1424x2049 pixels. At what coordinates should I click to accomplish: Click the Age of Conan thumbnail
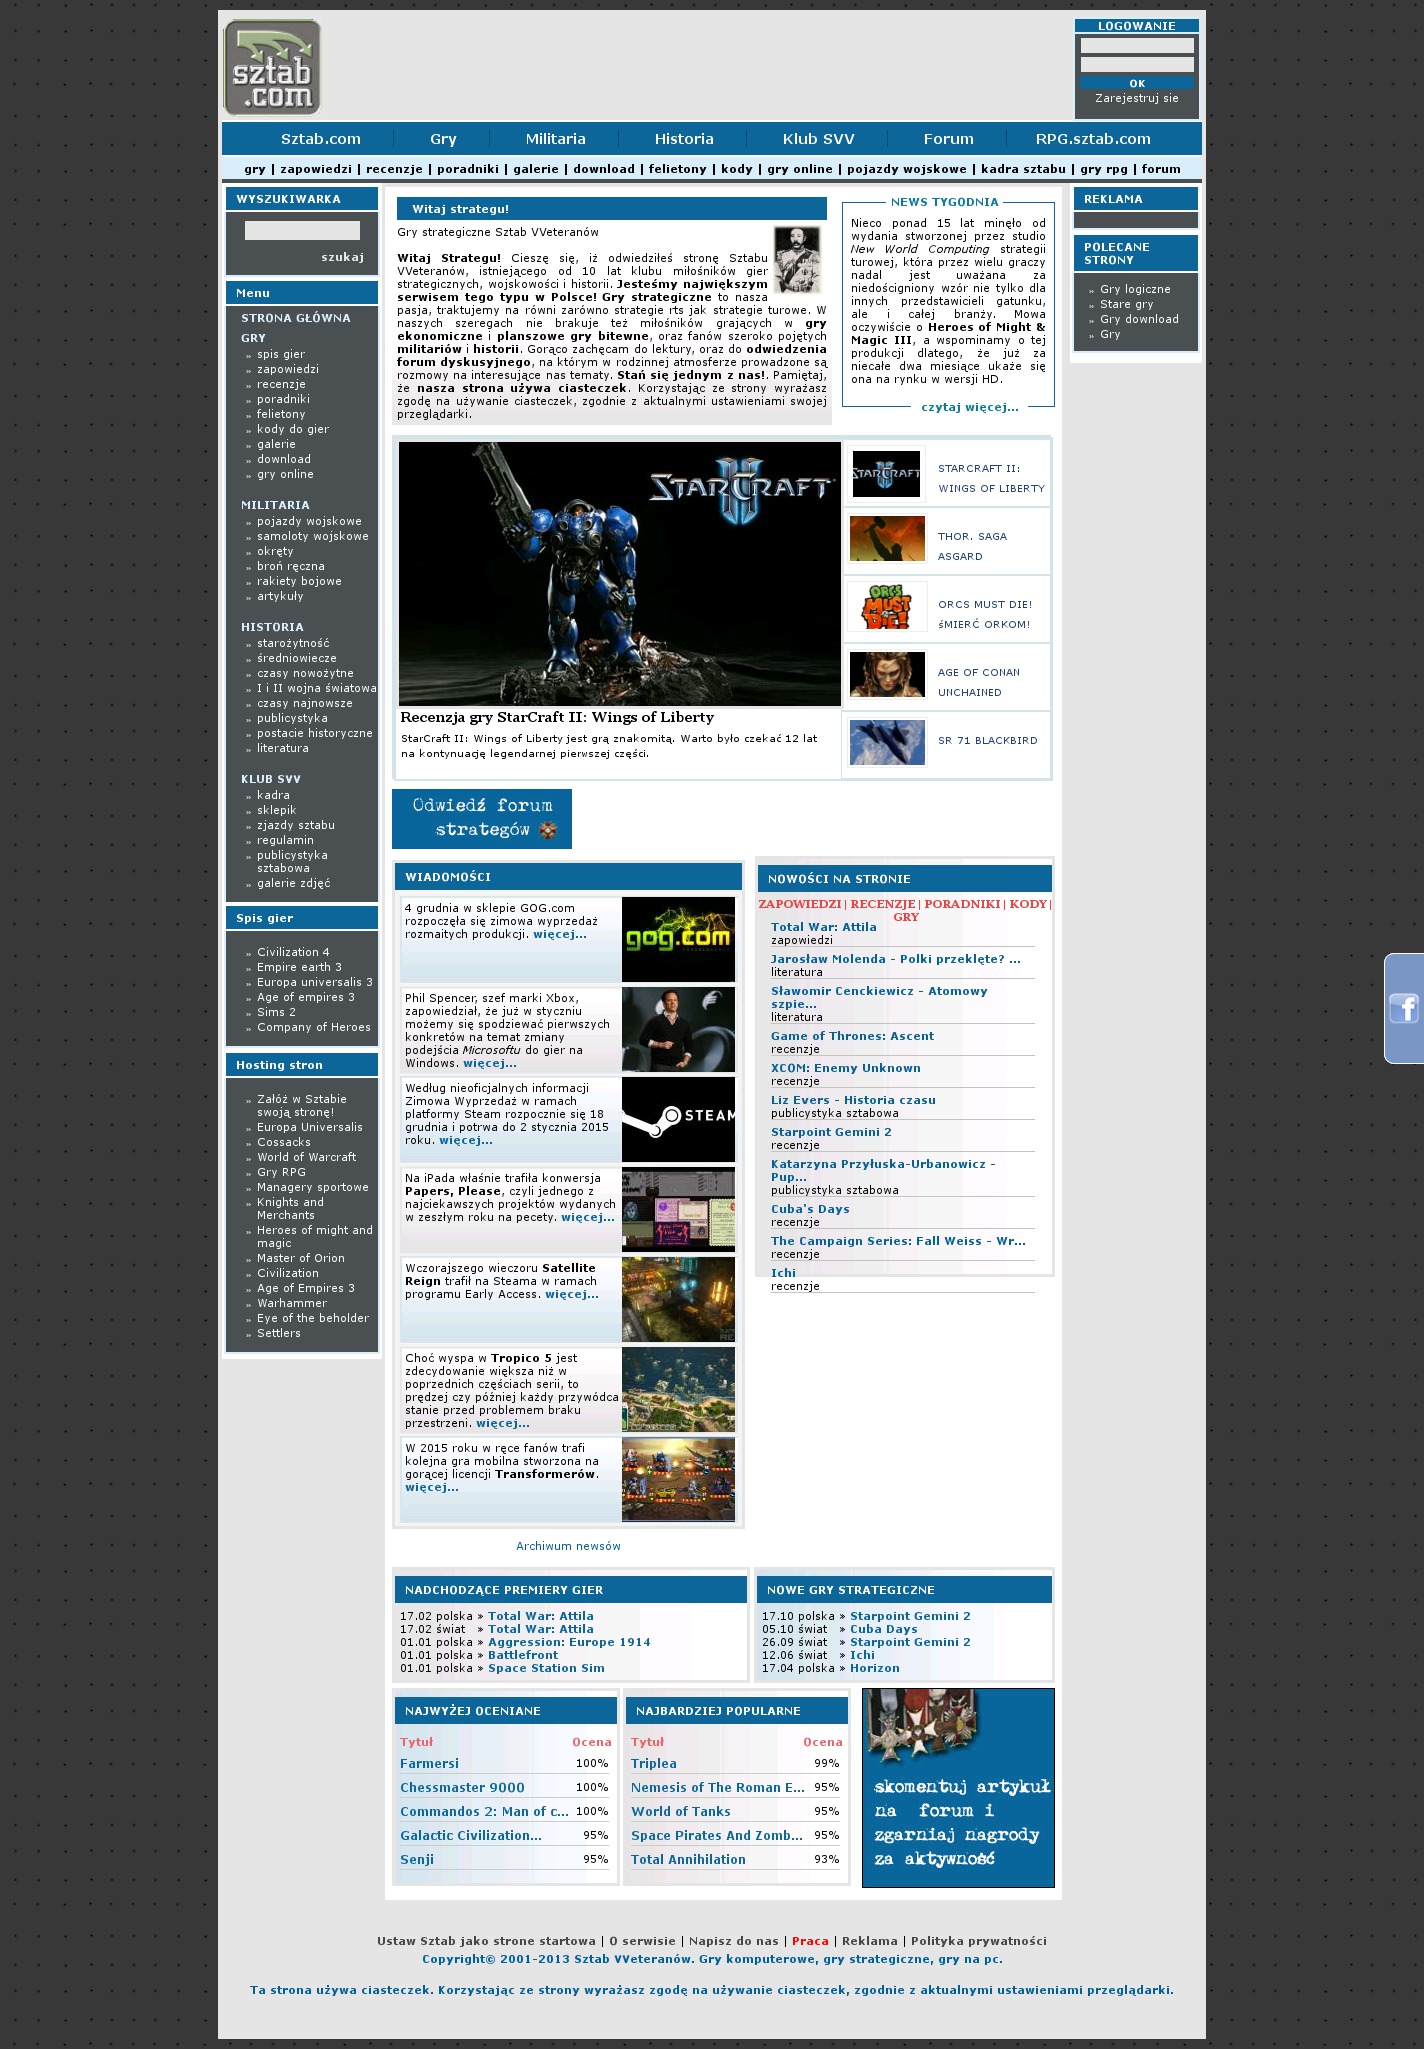(886, 674)
